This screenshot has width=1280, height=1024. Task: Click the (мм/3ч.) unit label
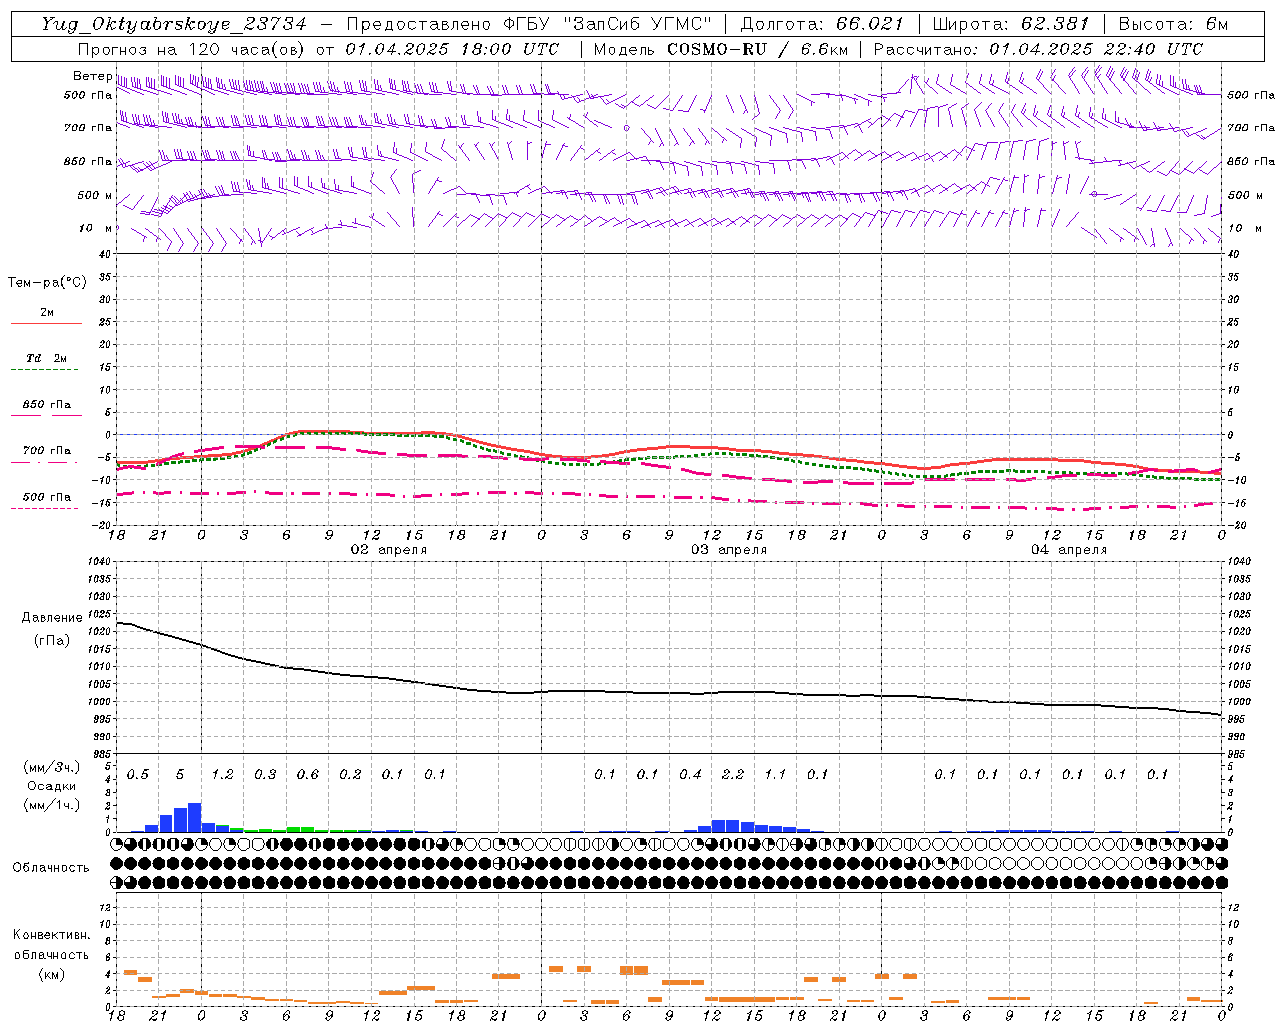click(52, 767)
